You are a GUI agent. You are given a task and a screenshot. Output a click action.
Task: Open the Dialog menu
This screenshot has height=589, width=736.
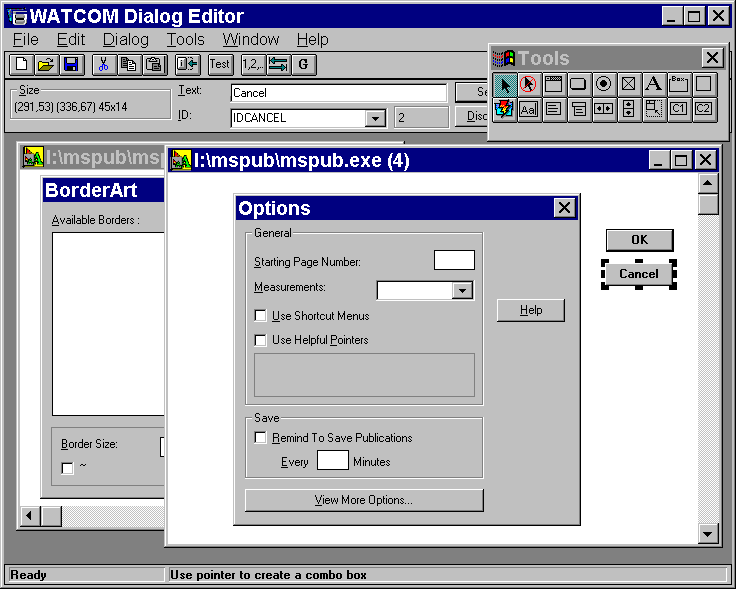(x=125, y=39)
